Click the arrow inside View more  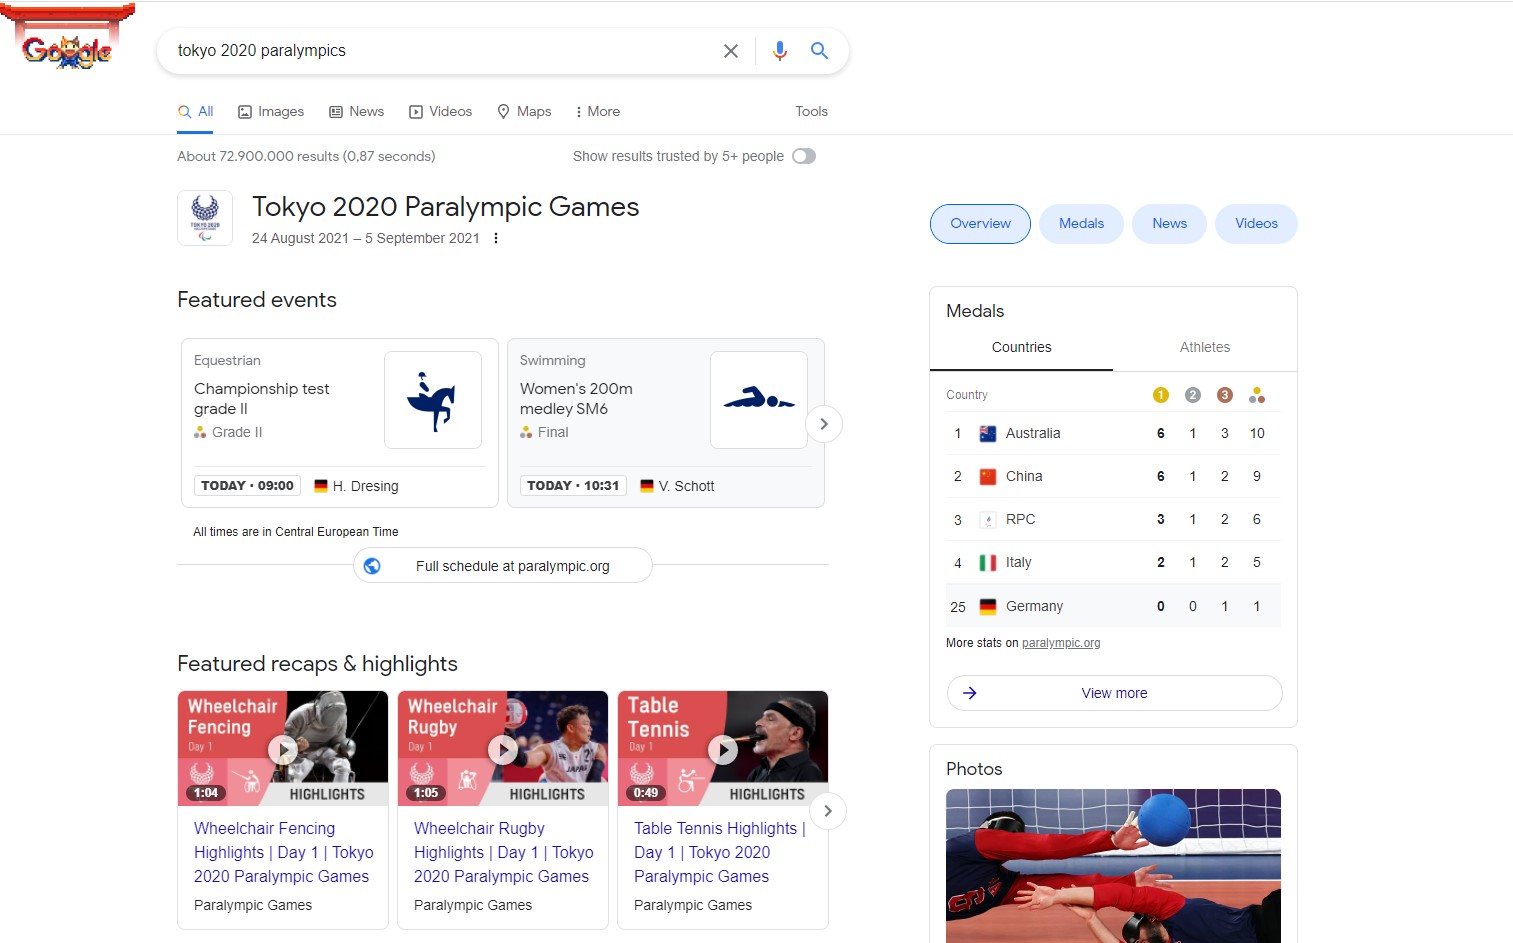[971, 692]
